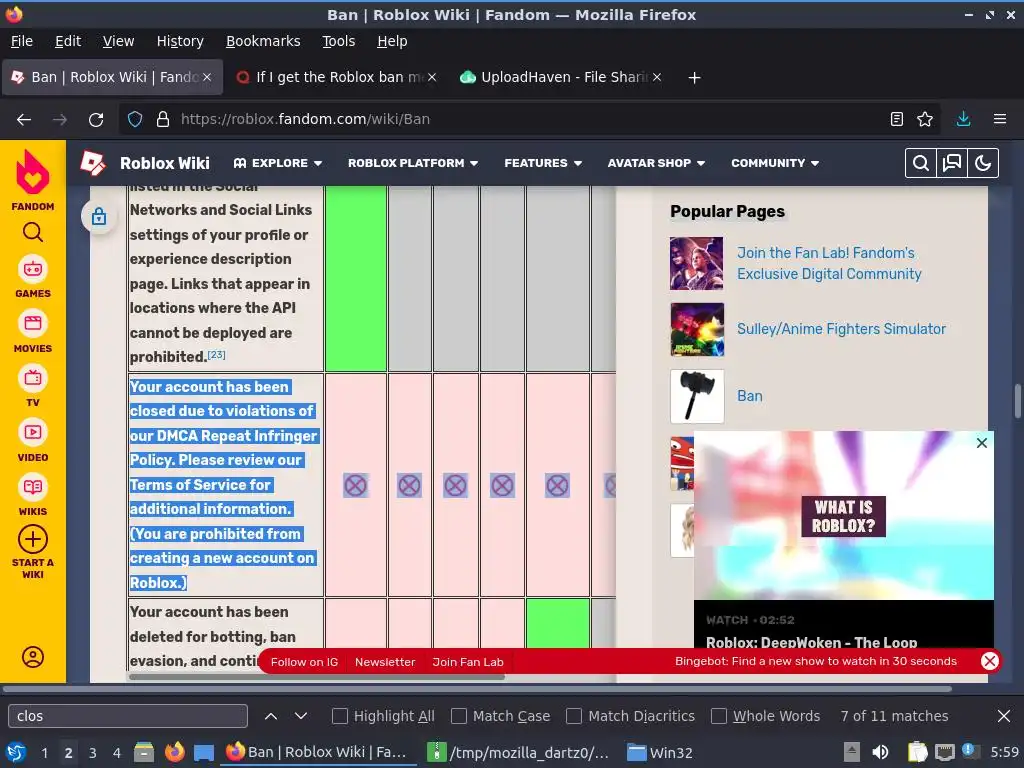
Task: Click Start a Wiki plus icon
Action: point(33,540)
